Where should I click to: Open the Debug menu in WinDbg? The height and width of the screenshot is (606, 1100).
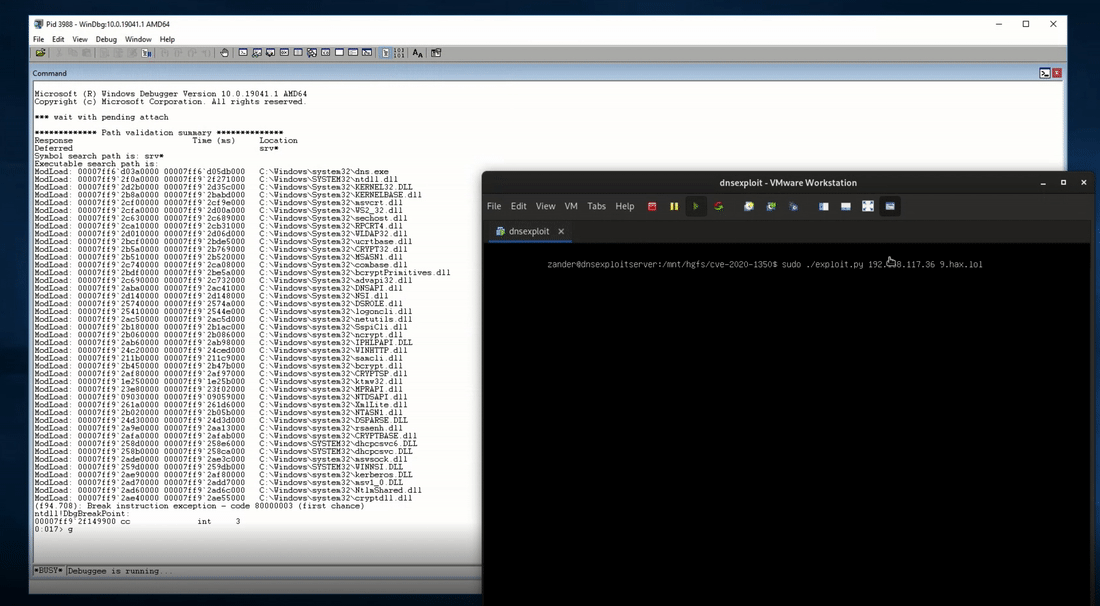(x=106, y=39)
